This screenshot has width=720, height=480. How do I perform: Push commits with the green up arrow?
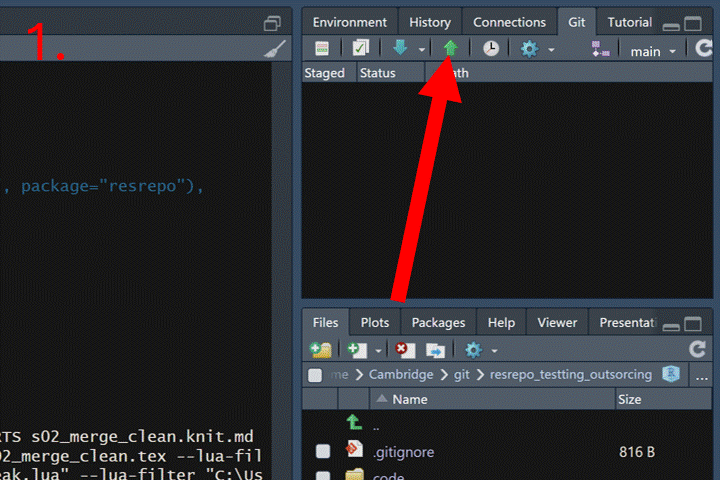tap(450, 48)
